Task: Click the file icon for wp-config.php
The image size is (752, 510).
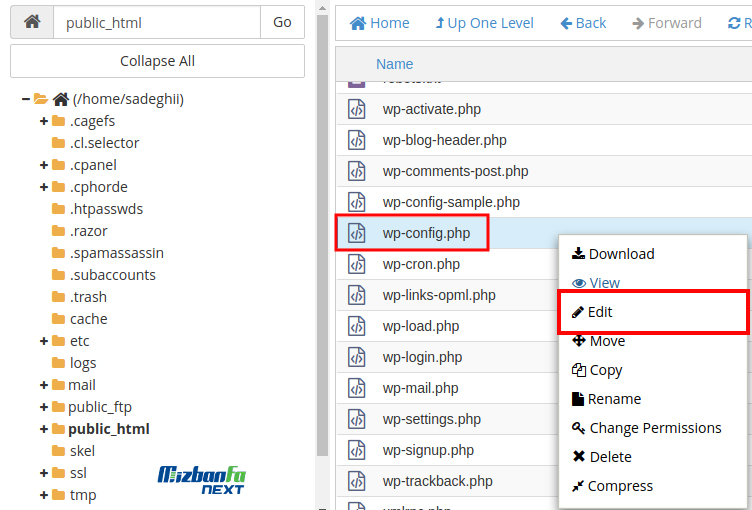Action: tap(357, 233)
